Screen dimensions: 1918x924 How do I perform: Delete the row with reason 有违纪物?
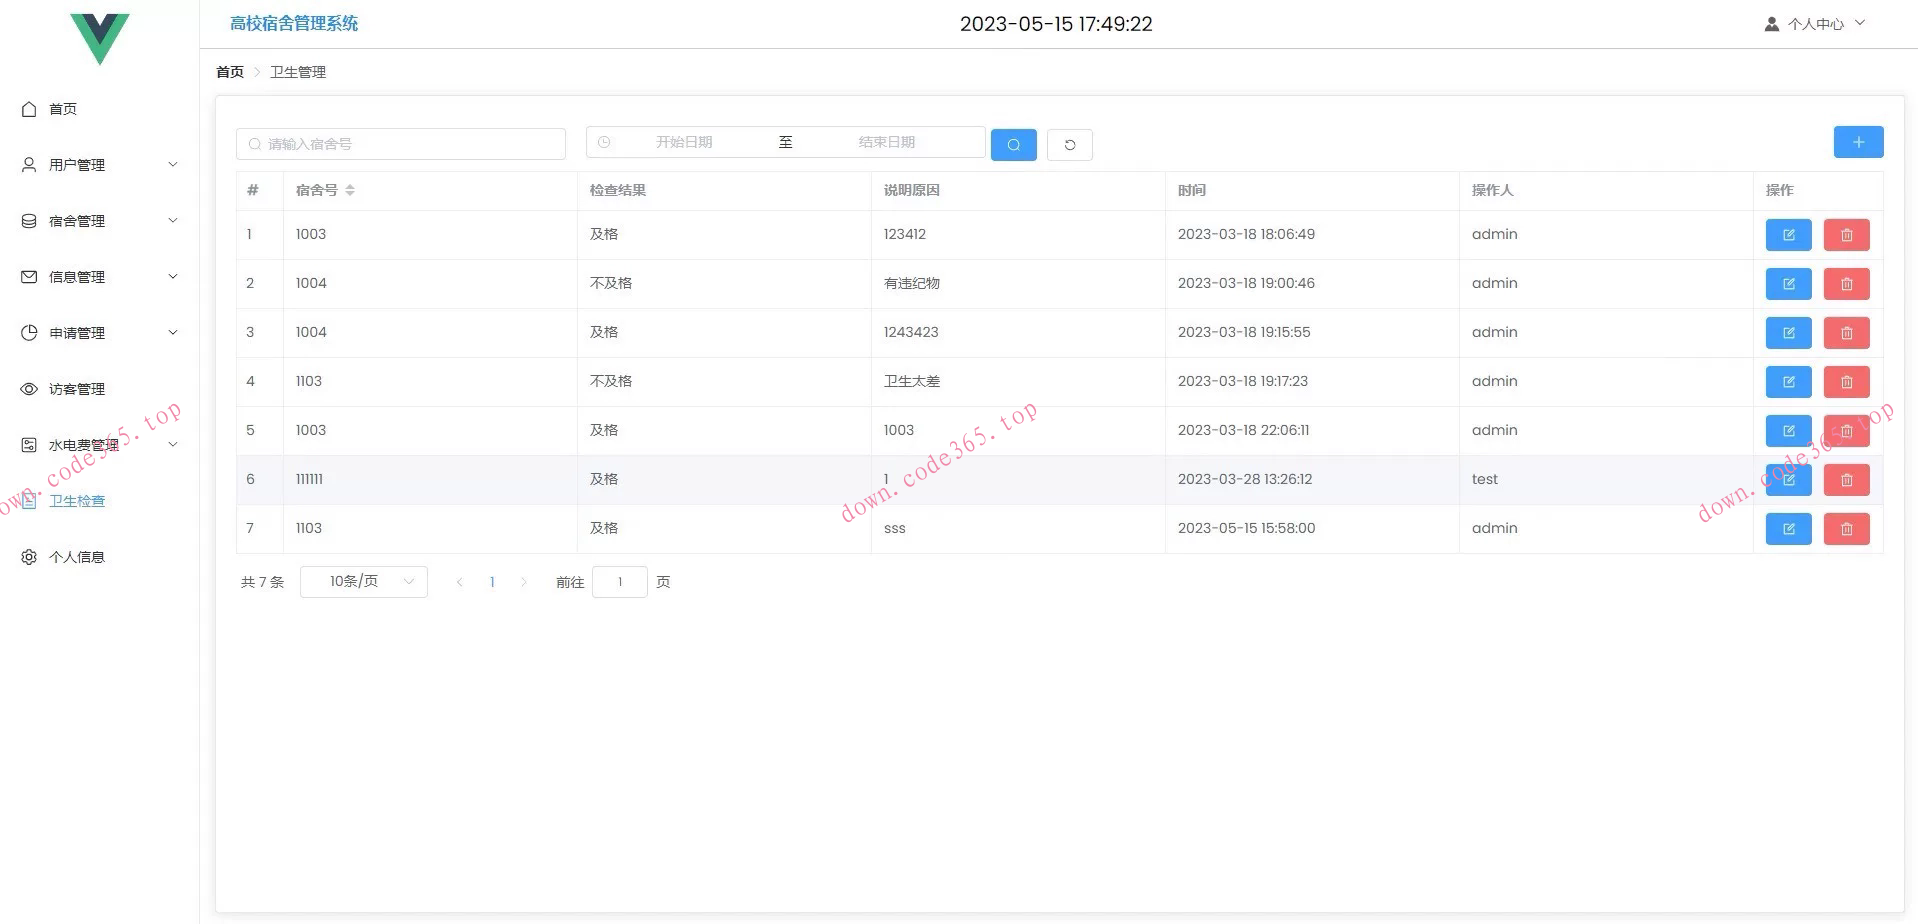(1846, 284)
